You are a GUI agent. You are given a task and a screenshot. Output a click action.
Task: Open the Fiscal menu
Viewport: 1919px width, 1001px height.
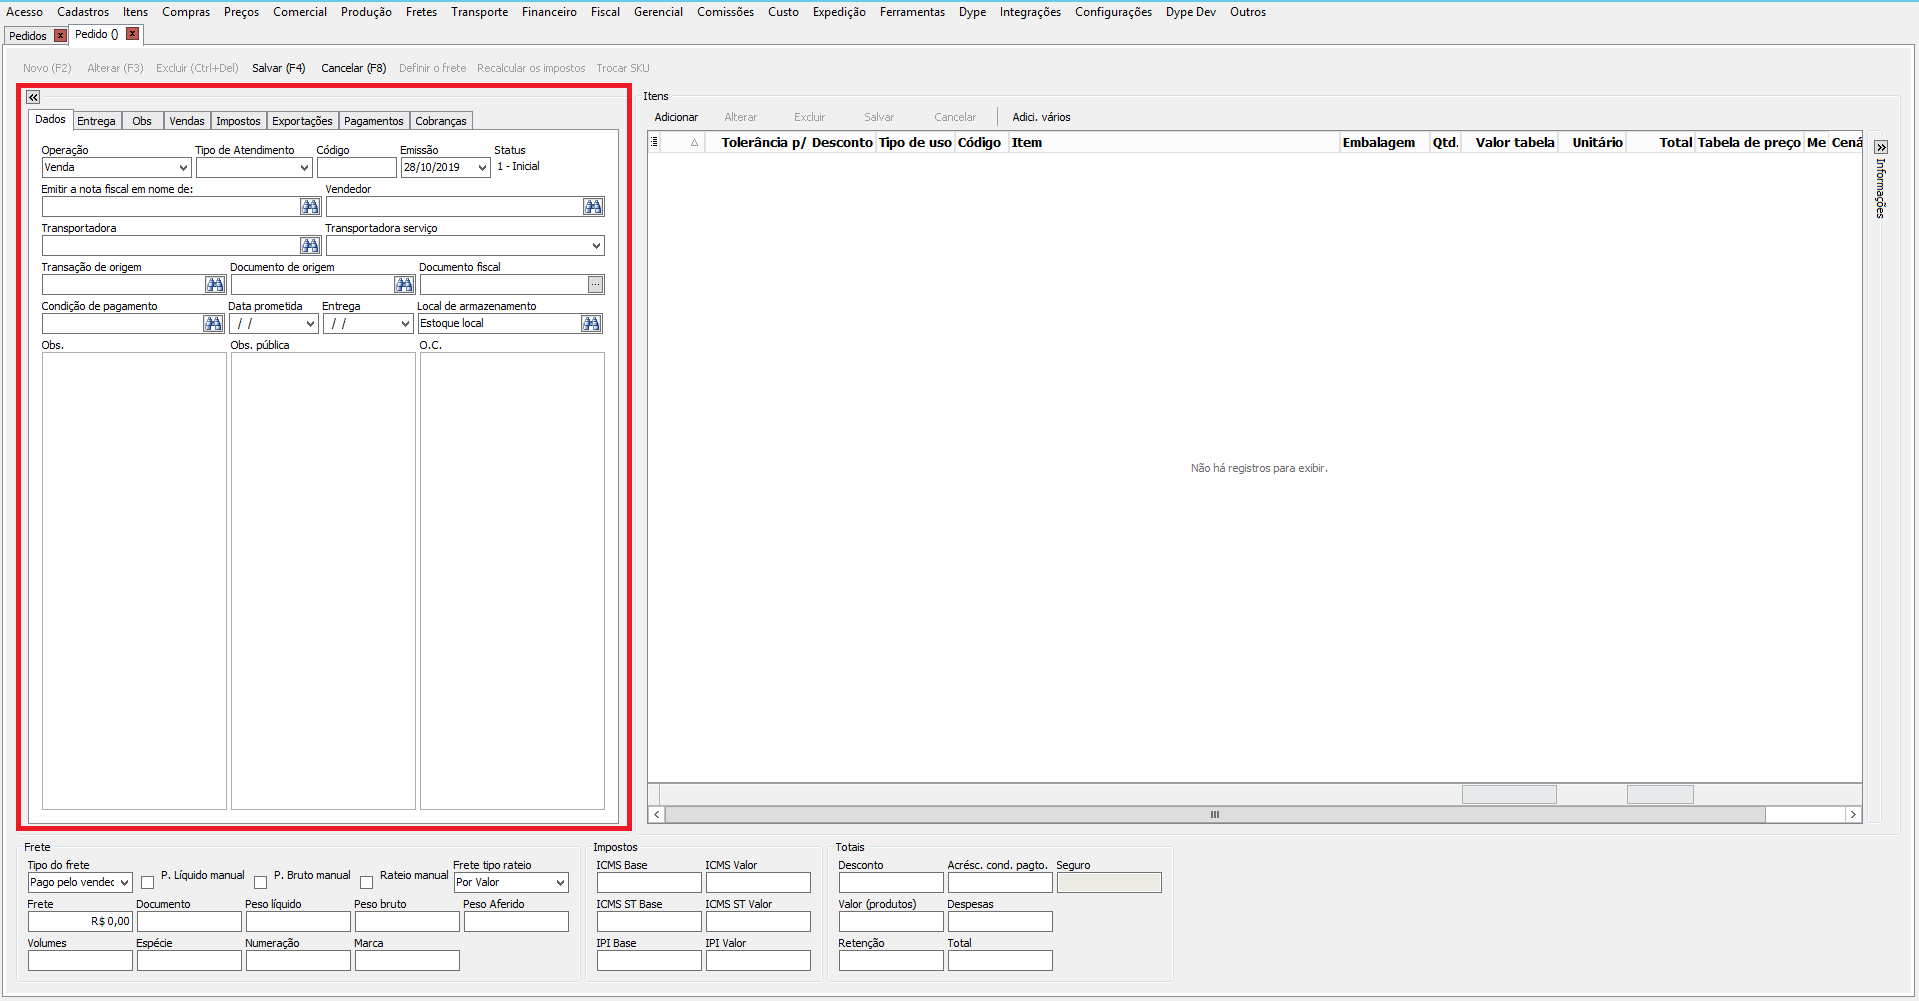point(605,12)
